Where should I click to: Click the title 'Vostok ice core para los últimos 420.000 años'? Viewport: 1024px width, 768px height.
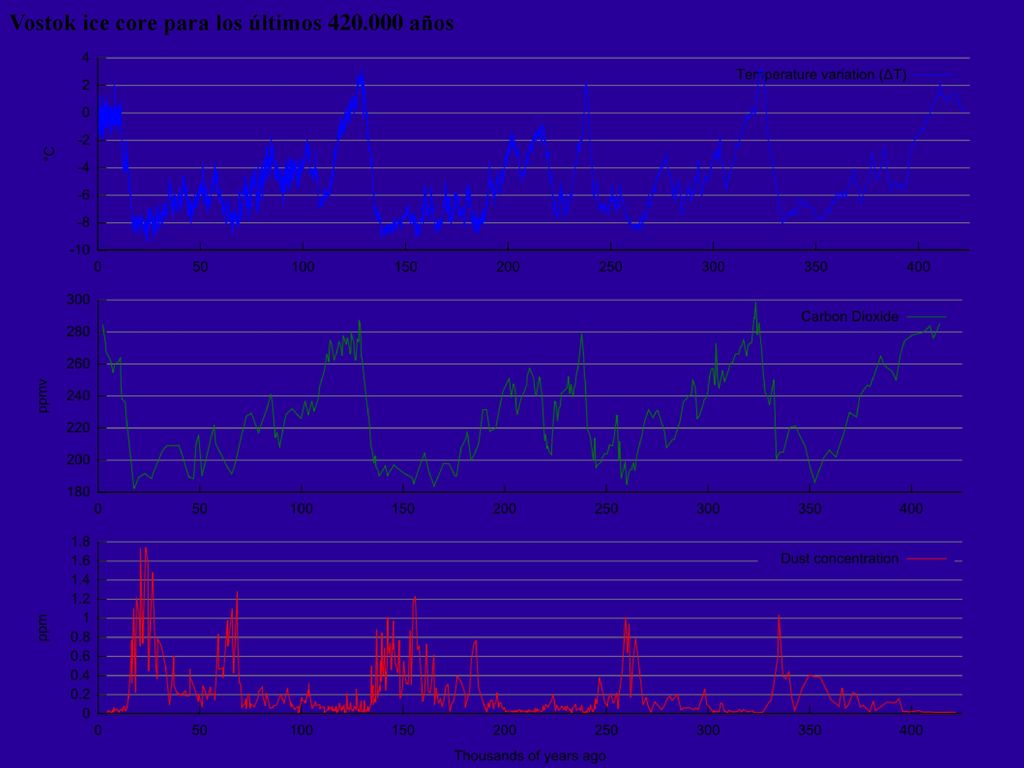232,23
